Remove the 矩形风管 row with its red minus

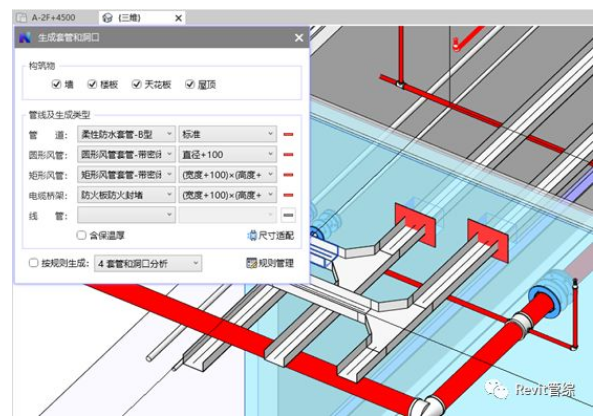click(x=288, y=175)
